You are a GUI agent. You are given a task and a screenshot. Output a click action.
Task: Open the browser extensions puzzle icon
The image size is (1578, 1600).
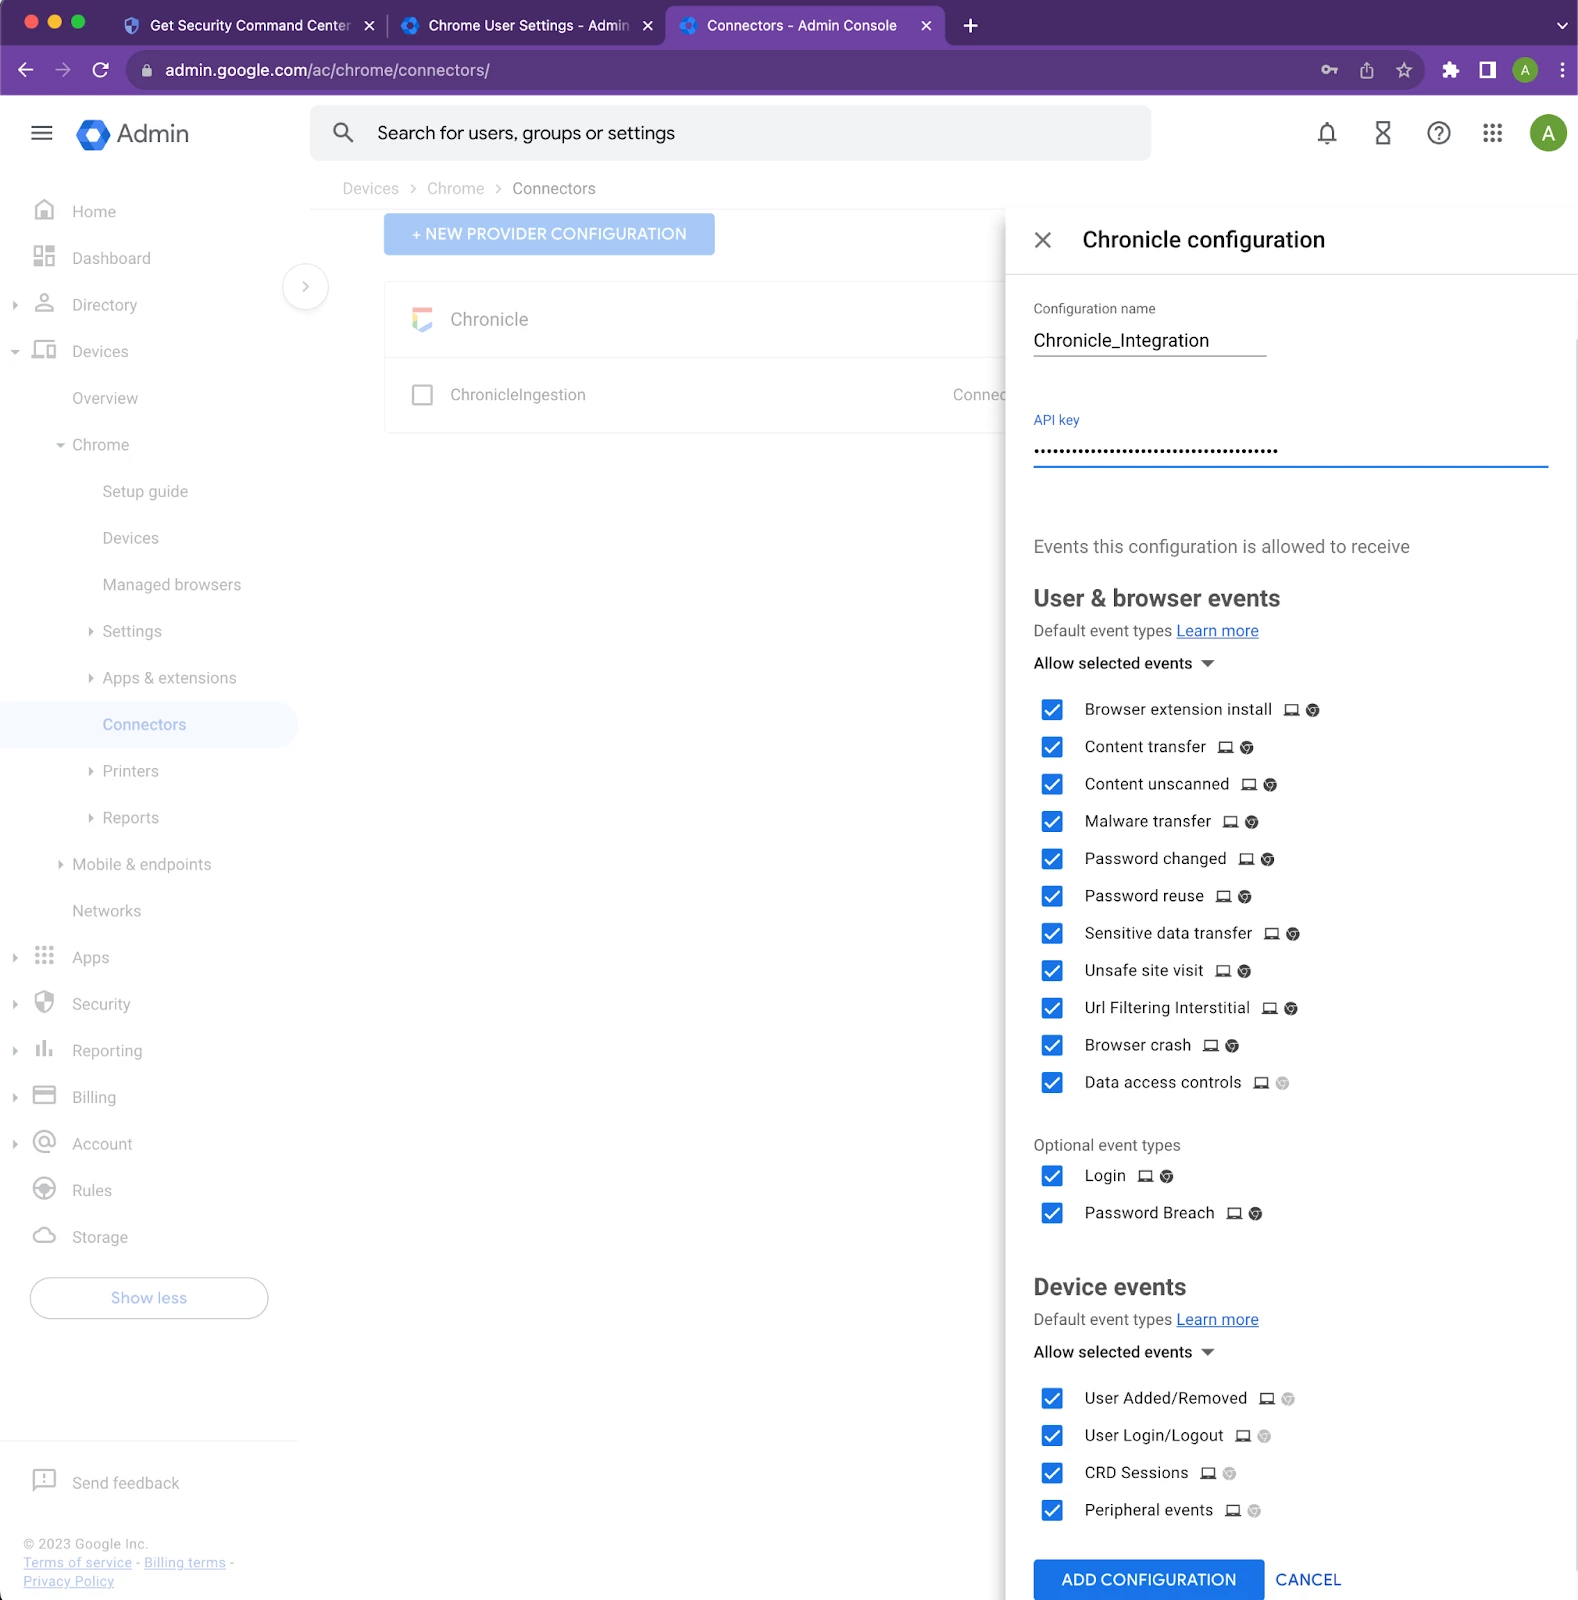[x=1450, y=70]
